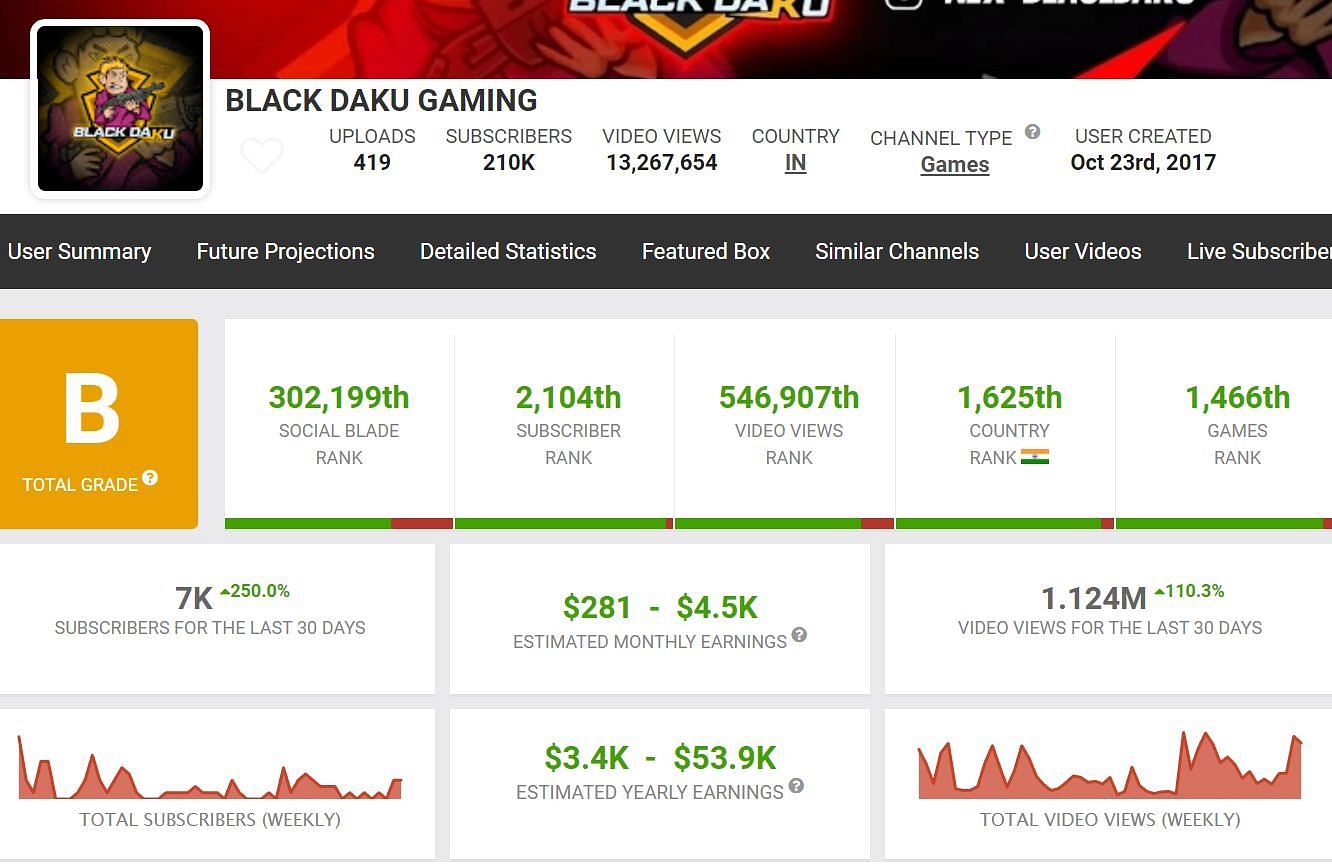Click Black Daku channel avatar

[x=120, y=108]
